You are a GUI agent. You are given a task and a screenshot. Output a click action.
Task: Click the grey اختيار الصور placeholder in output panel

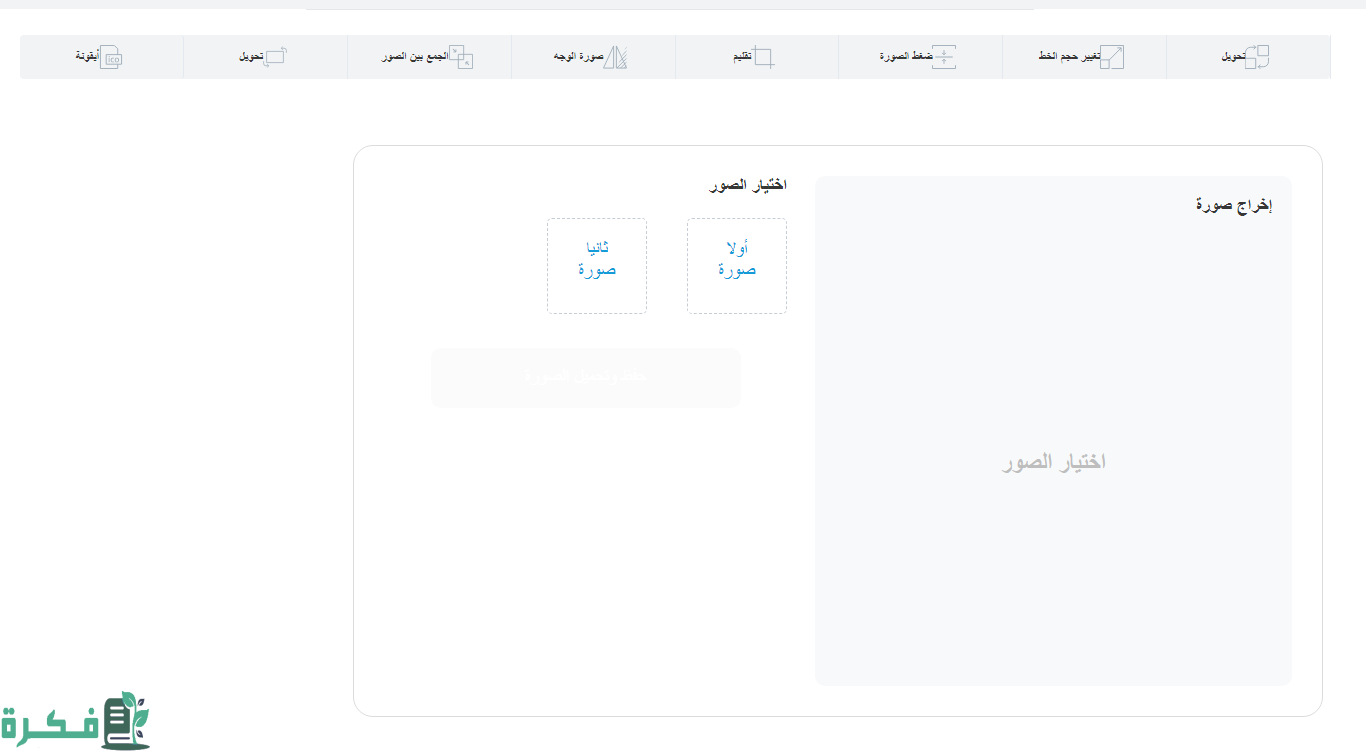point(1054,462)
